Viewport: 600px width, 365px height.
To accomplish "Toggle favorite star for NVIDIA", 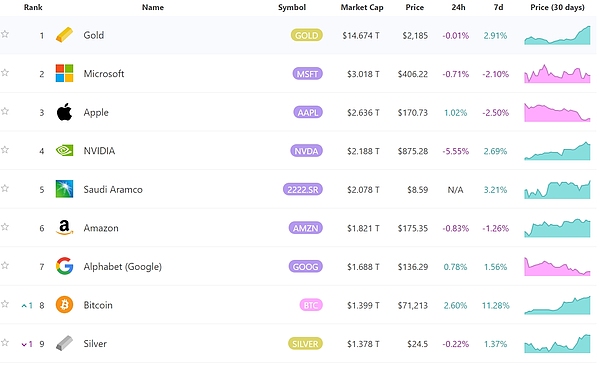I will click(x=5, y=150).
